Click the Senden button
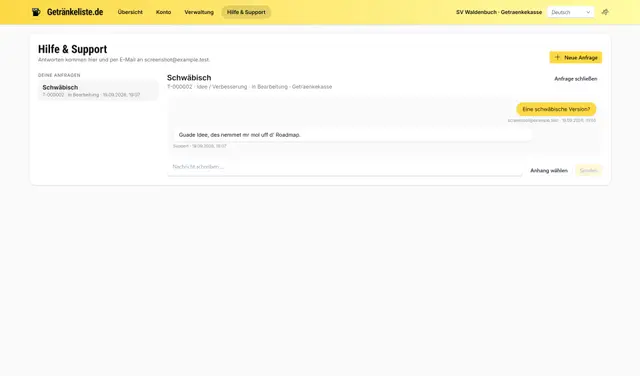 (588, 171)
